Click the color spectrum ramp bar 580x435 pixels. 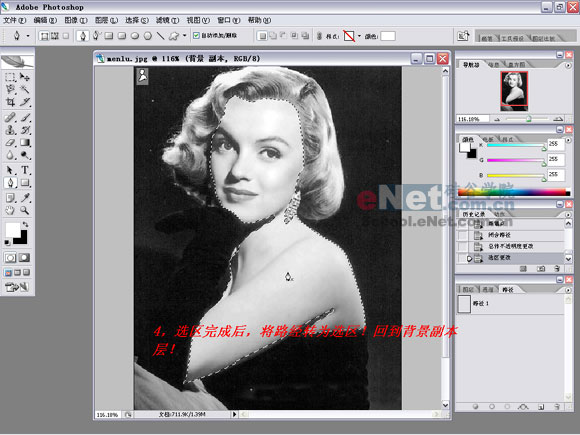point(514,192)
